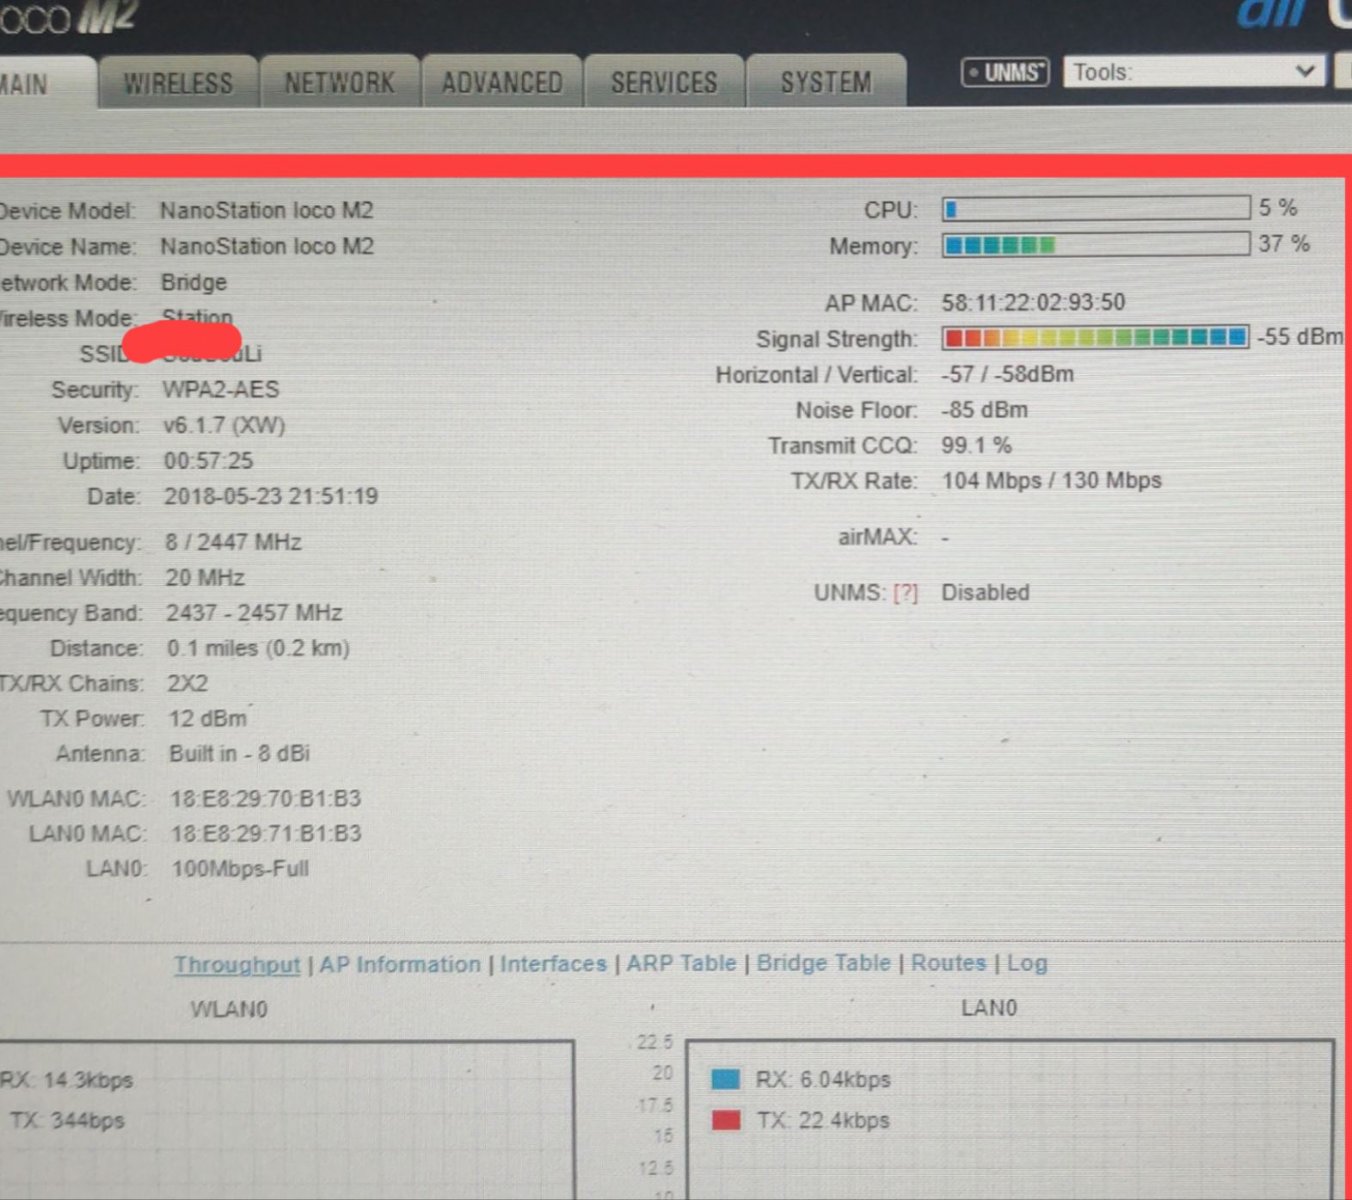
Task: Click the Memory usage bar
Action: tap(1096, 245)
